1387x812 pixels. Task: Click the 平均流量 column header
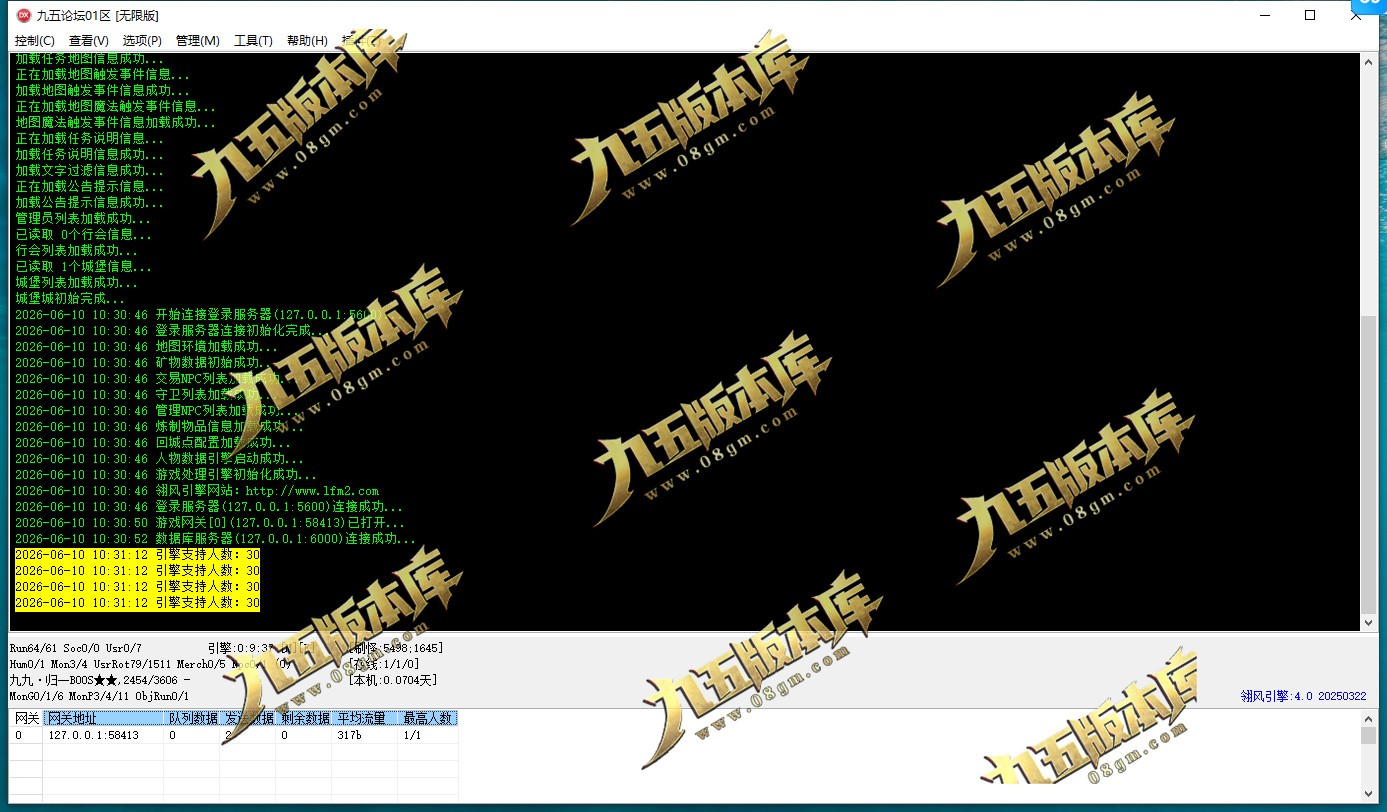365,718
